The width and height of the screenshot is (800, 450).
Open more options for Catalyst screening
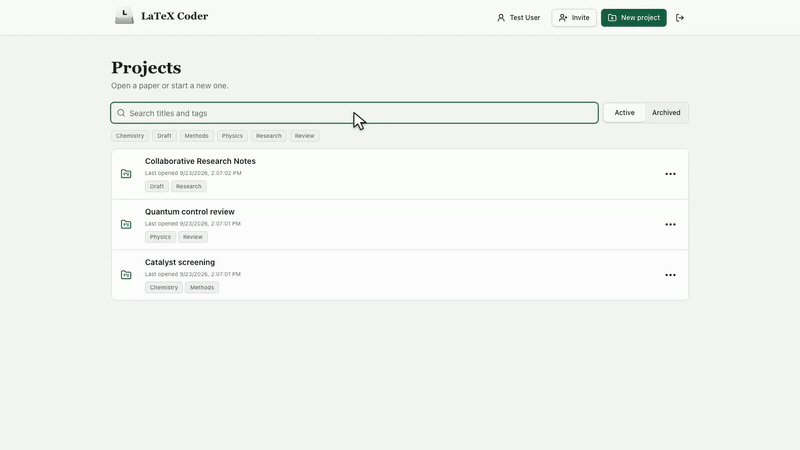point(670,275)
